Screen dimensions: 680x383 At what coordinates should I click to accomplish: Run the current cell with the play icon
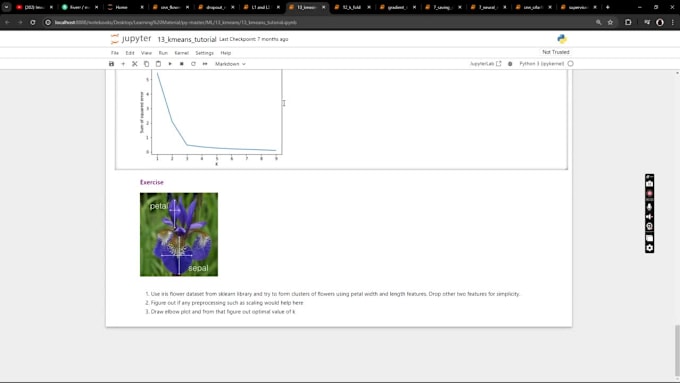[x=170, y=64]
